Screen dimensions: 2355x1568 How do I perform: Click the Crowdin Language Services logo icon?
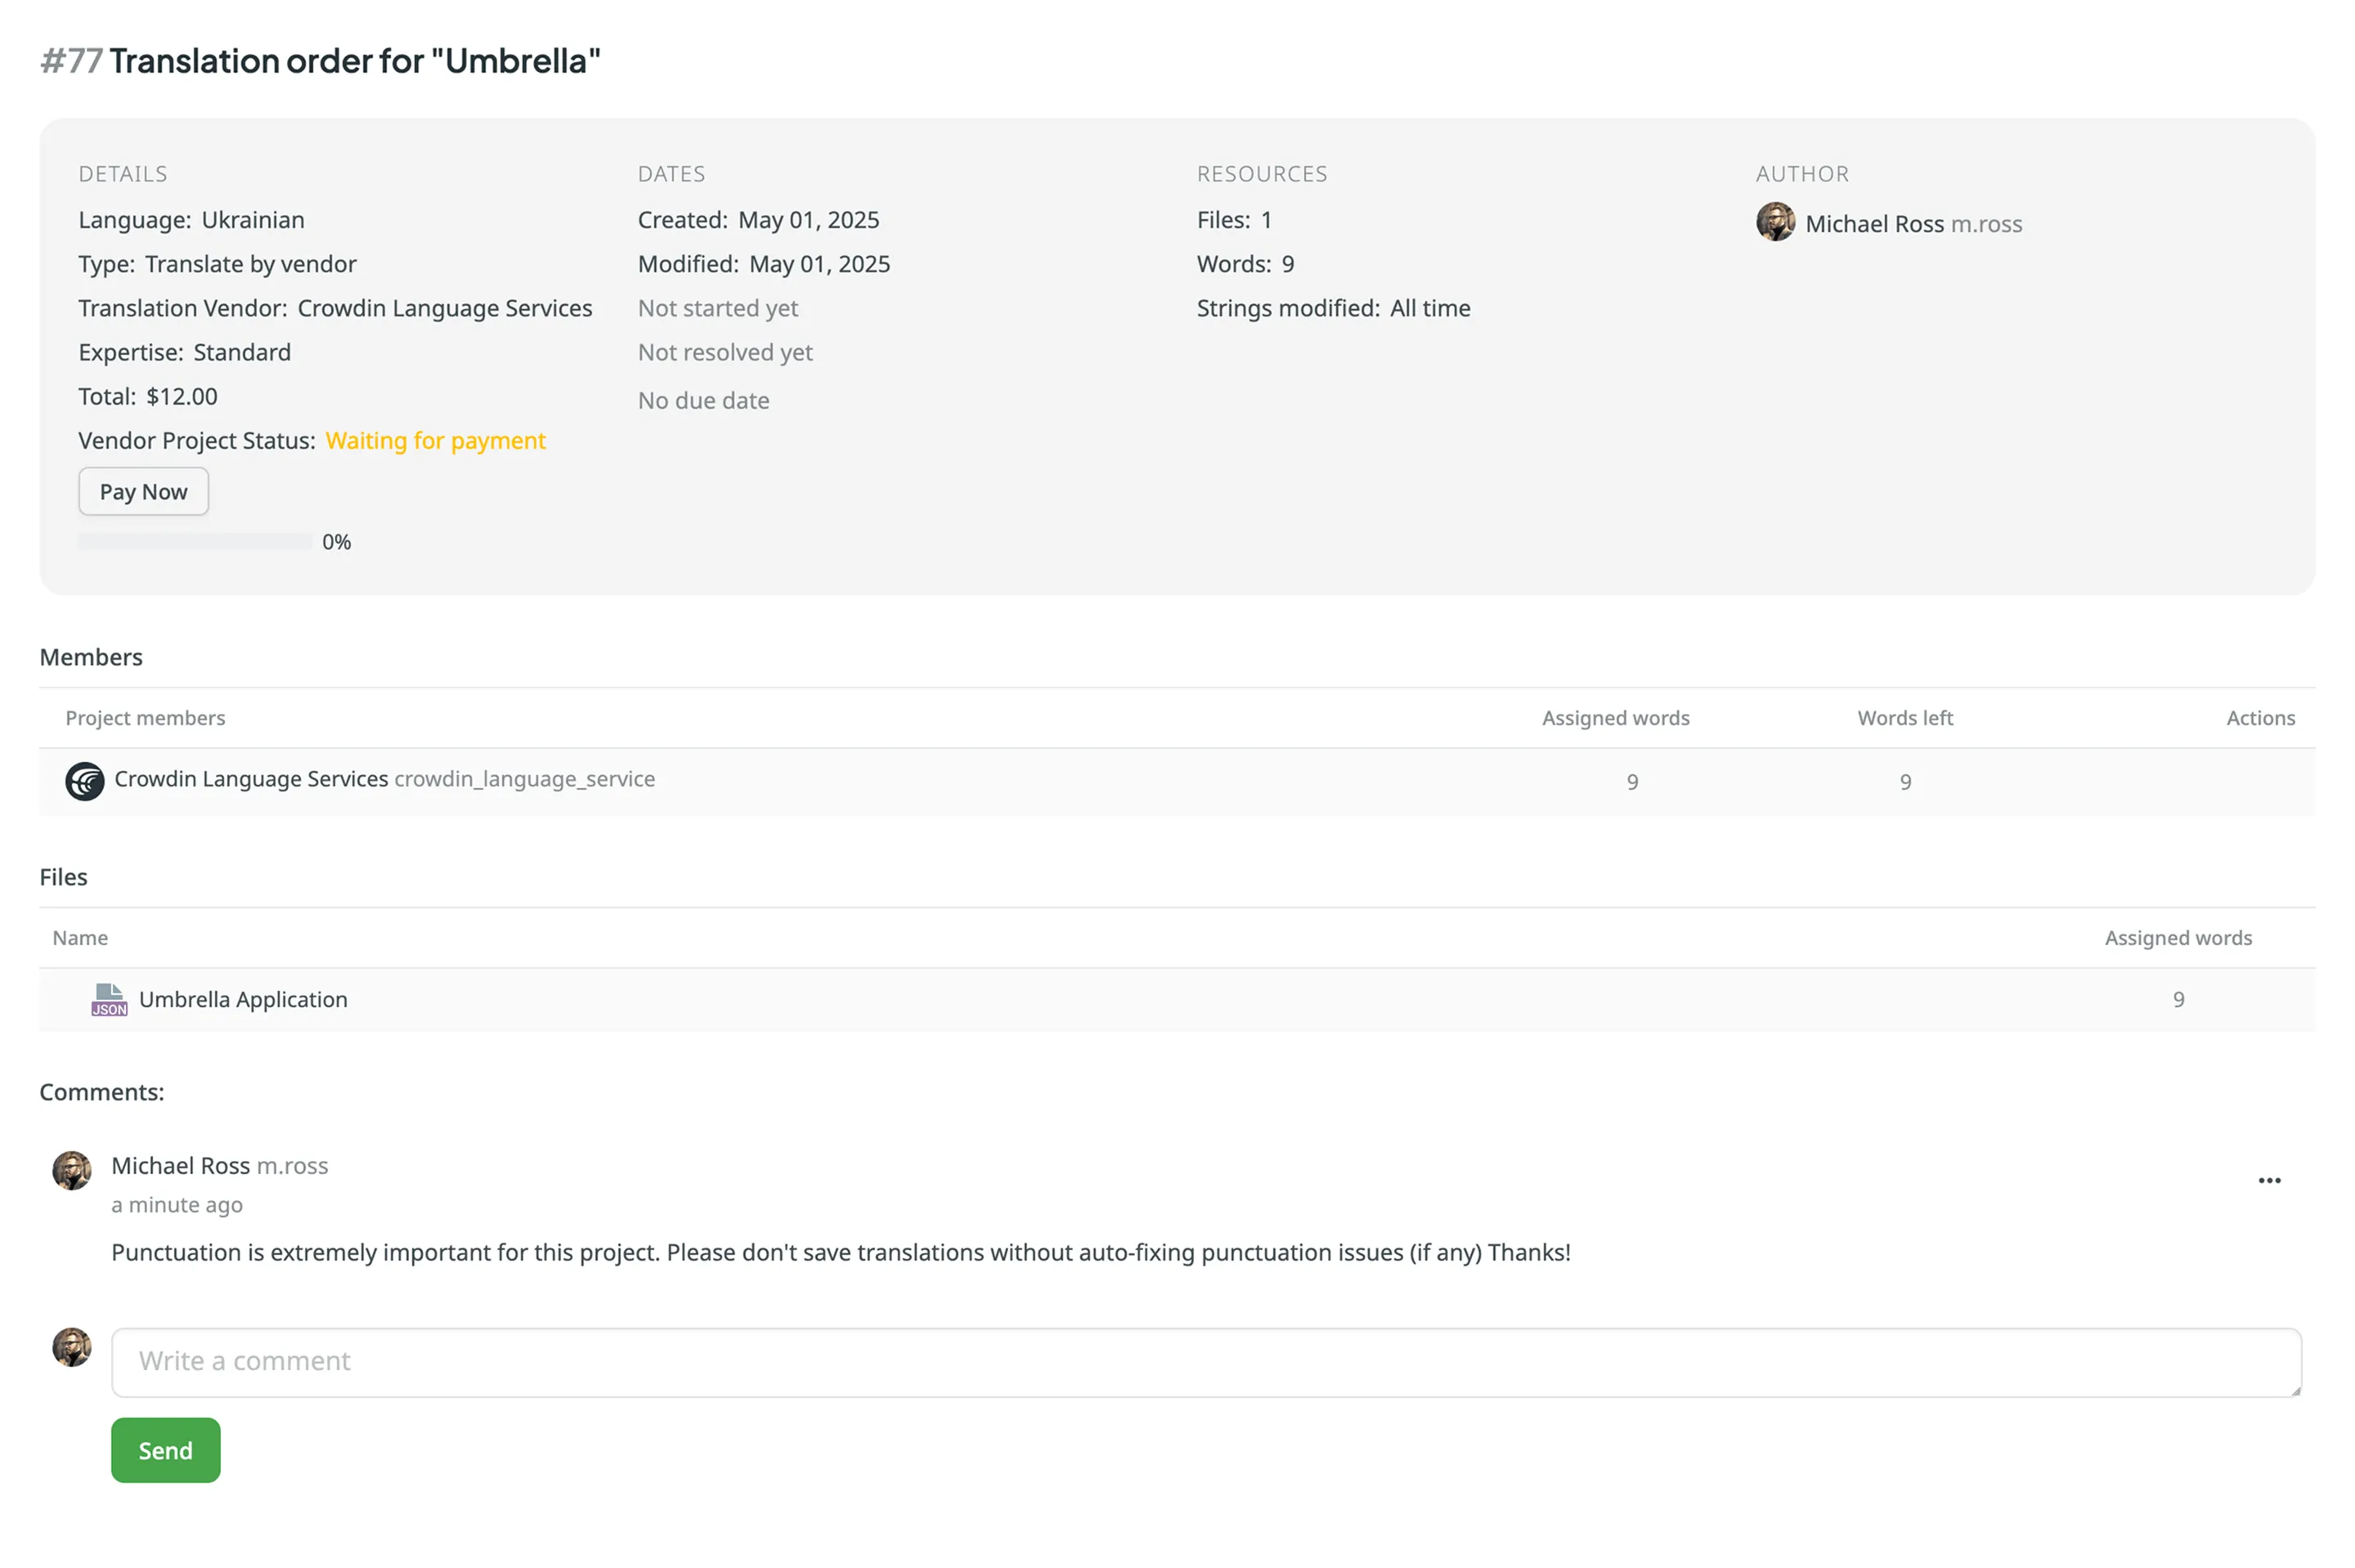pos(84,781)
